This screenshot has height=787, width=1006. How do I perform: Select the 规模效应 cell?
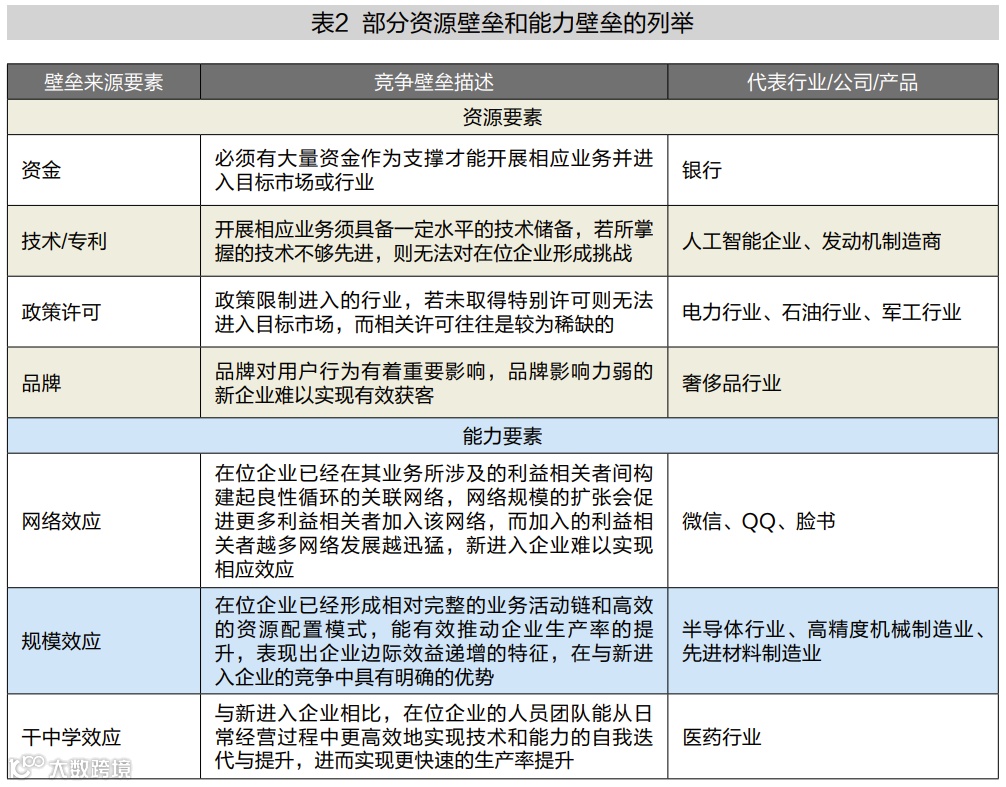pos(104,641)
